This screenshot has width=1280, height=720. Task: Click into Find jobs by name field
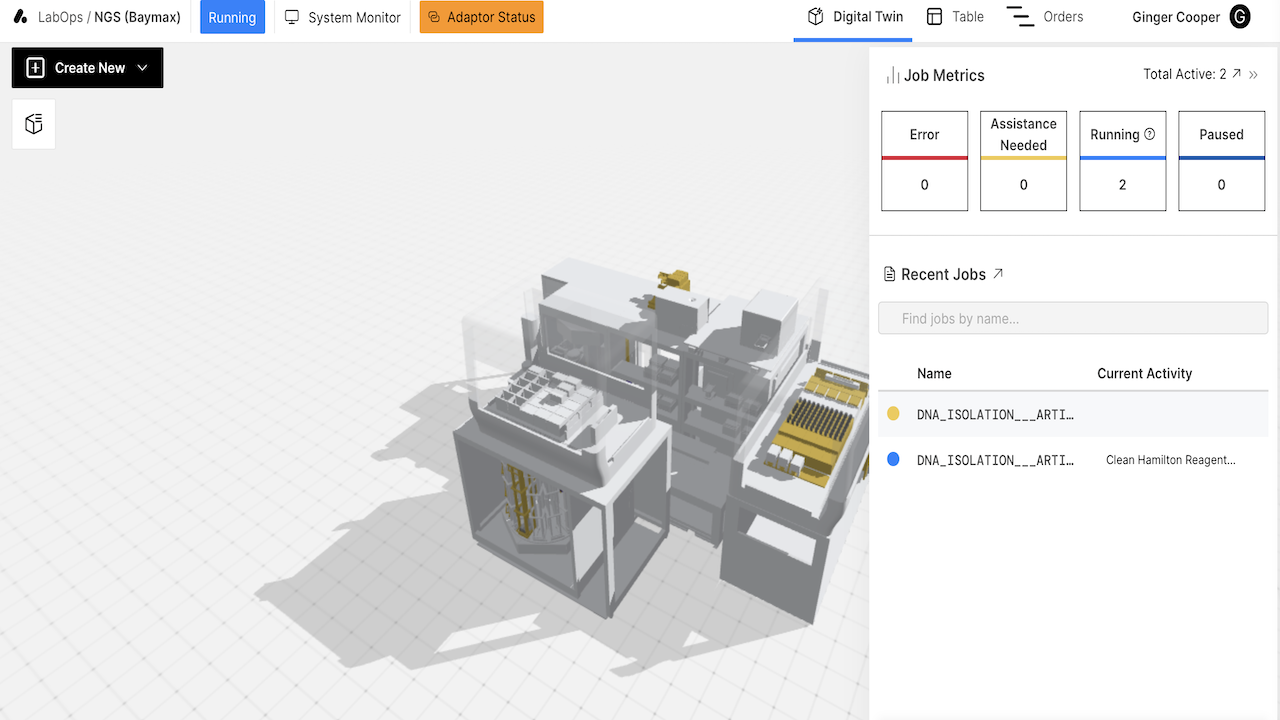click(1073, 318)
